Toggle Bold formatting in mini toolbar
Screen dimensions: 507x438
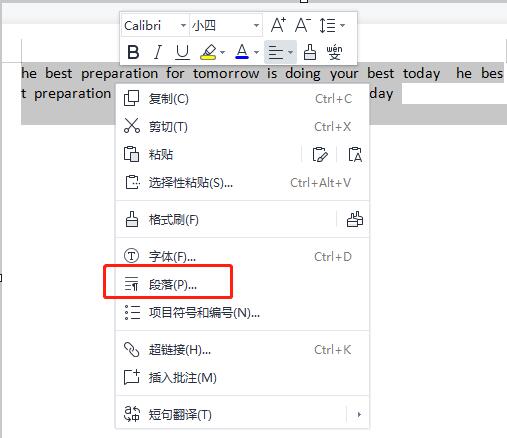click(133, 52)
